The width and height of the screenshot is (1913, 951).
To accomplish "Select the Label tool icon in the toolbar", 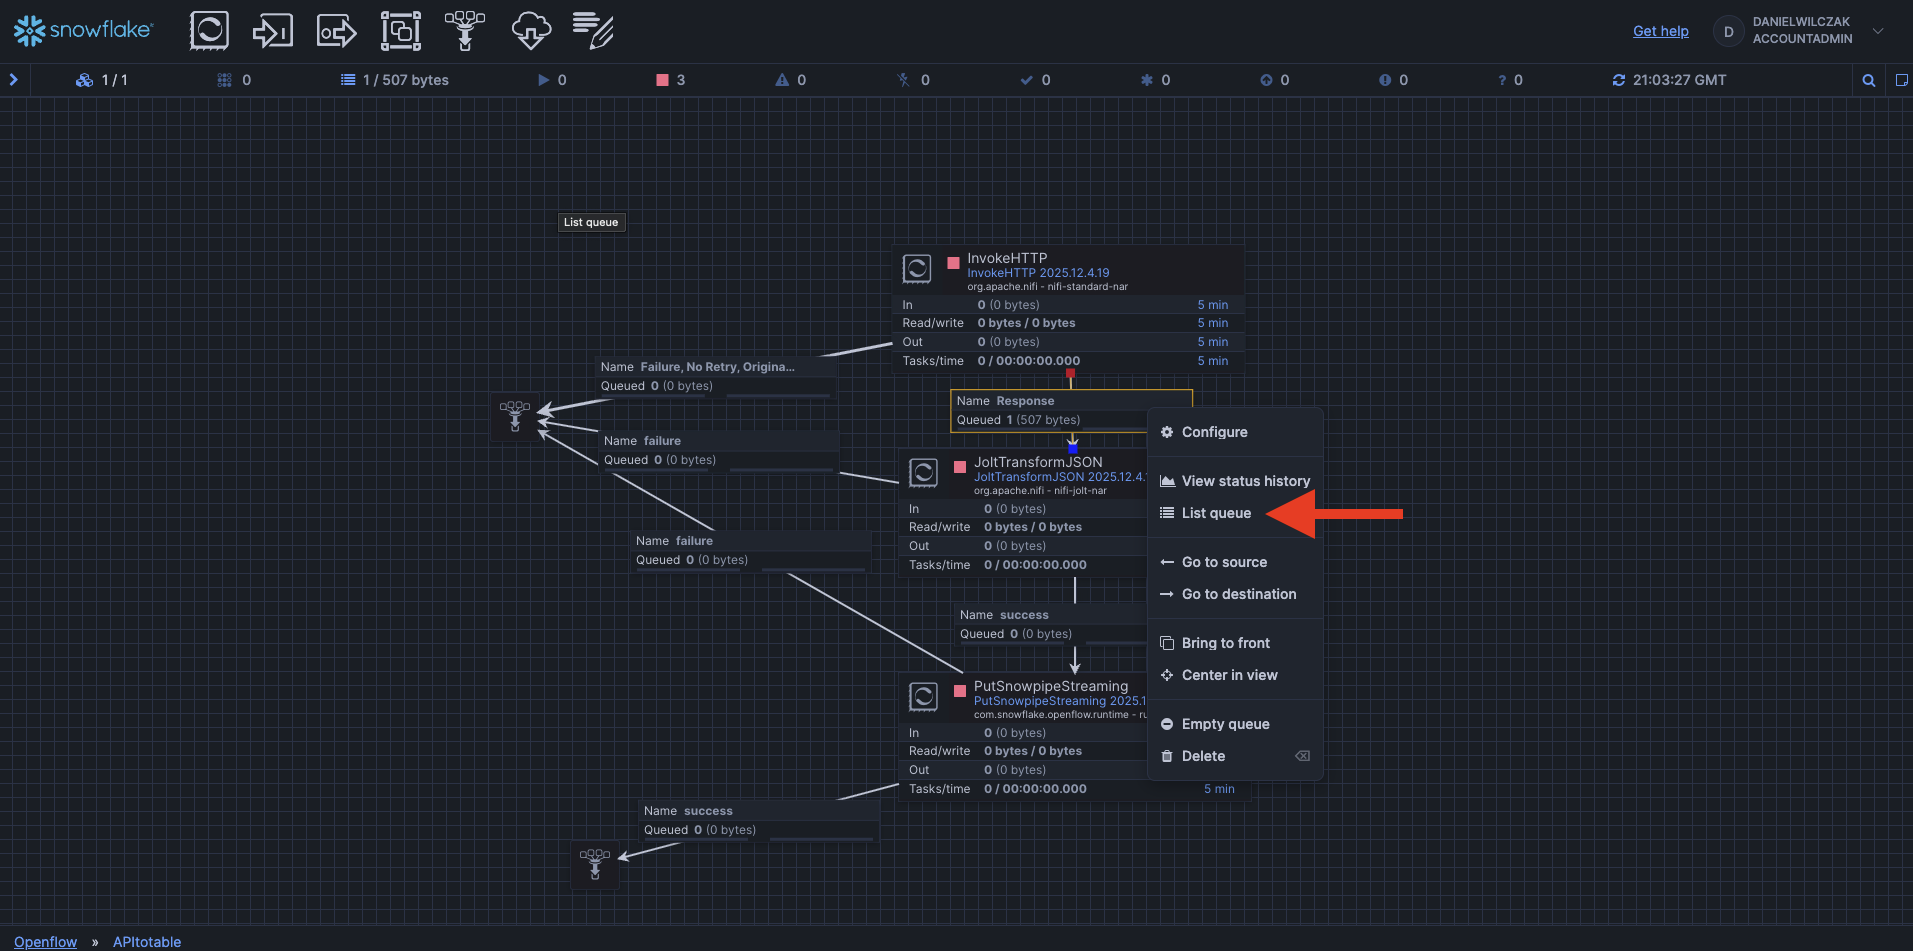I will 593,31.
